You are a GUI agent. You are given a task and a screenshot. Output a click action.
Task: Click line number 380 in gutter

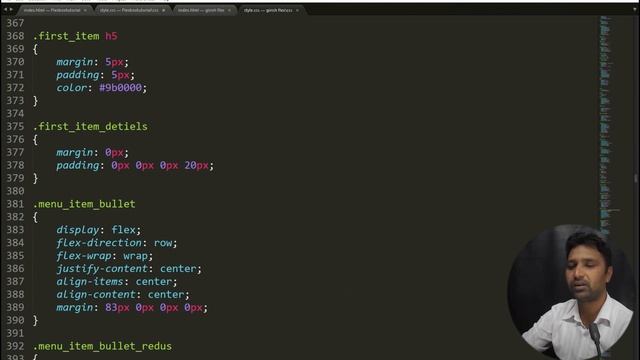click(15, 191)
